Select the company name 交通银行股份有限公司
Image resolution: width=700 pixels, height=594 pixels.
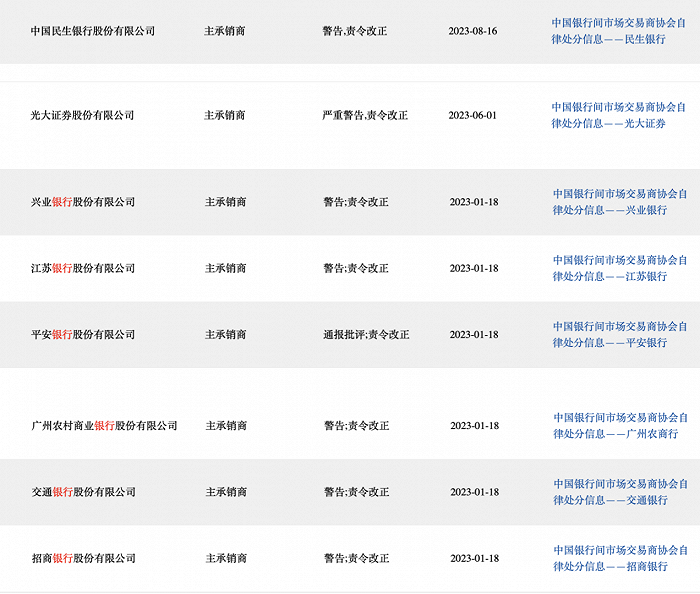click(x=83, y=492)
